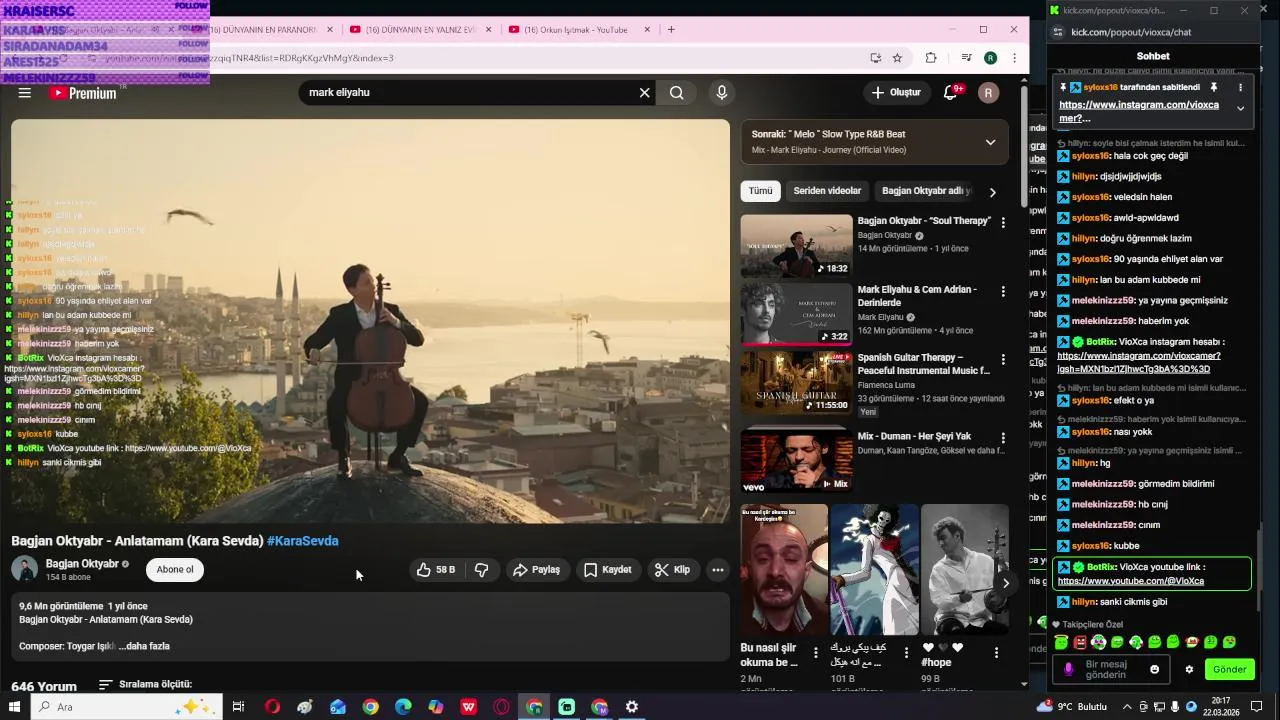Open options for 'Soul Therapy' video
Image resolution: width=1280 pixels, height=720 pixels.
click(x=1003, y=223)
